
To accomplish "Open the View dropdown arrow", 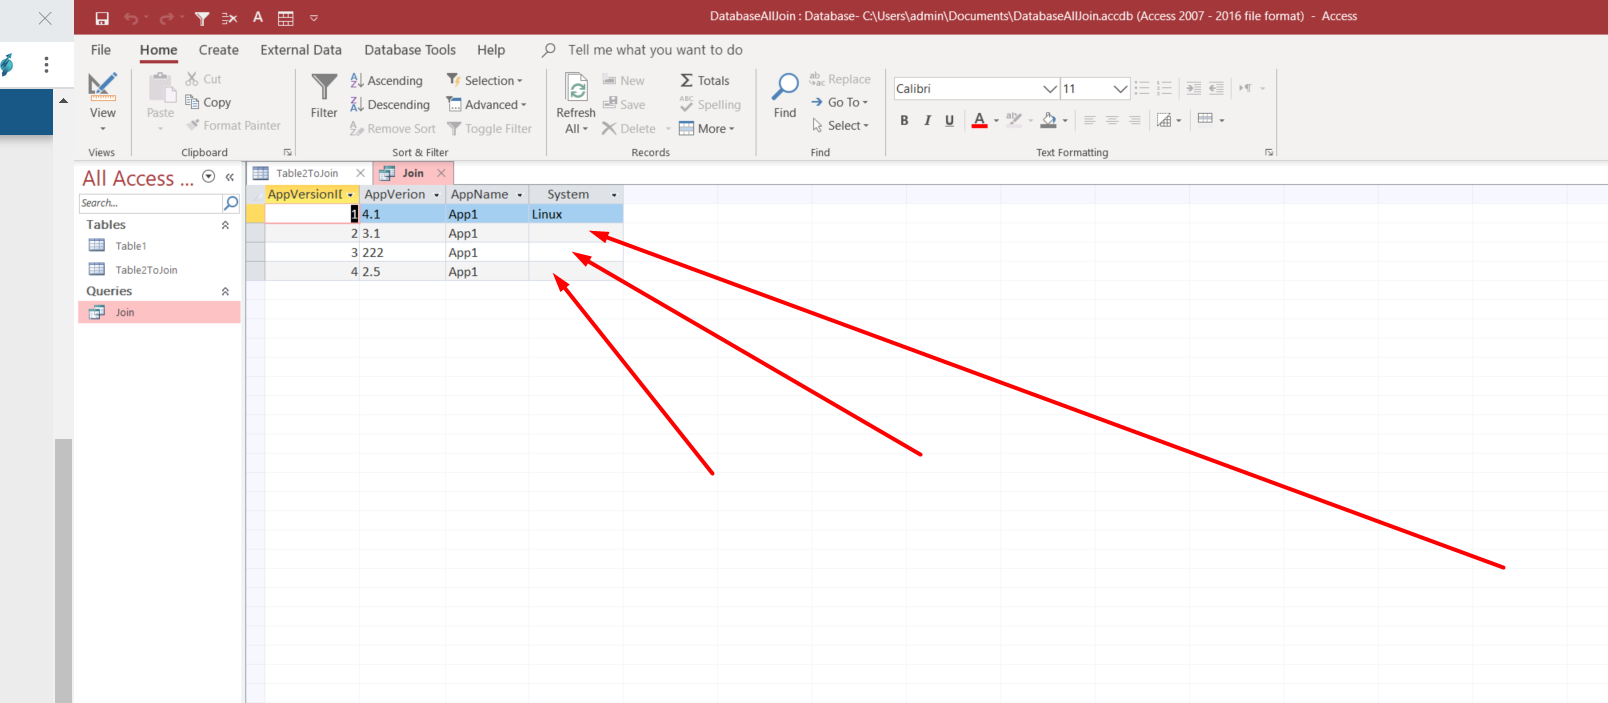I will tap(103, 128).
